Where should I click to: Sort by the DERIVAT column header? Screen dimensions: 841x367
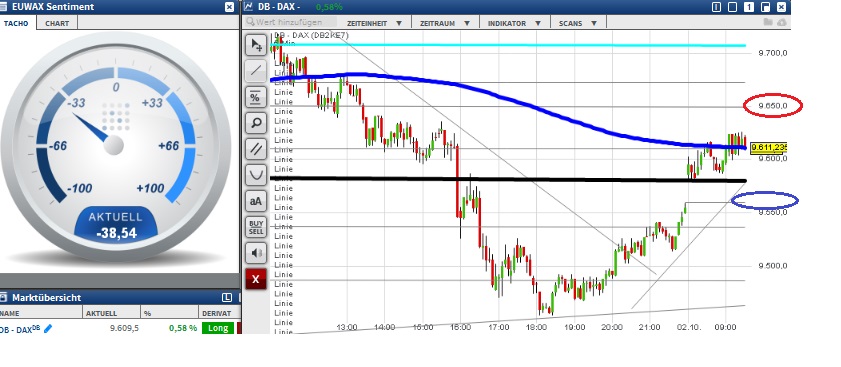click(219, 313)
